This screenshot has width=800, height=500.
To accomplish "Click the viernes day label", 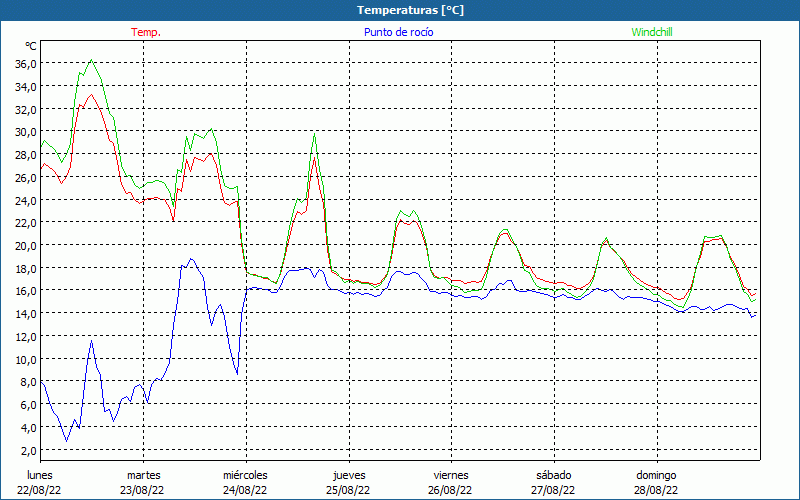I will point(451,476).
